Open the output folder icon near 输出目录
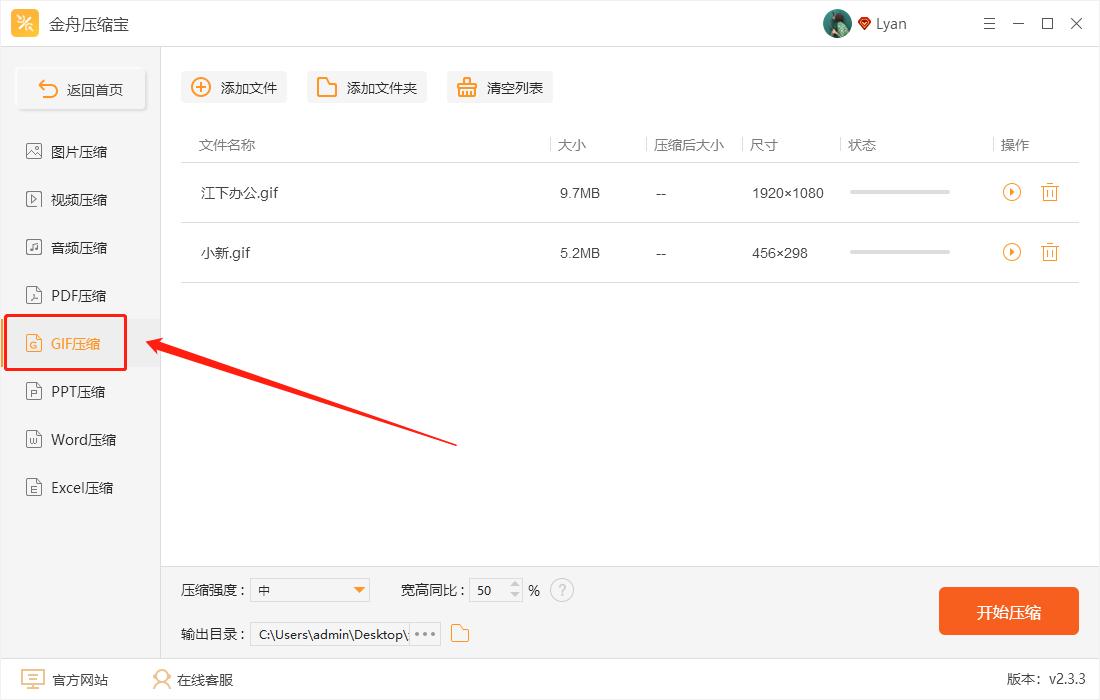 coord(460,632)
